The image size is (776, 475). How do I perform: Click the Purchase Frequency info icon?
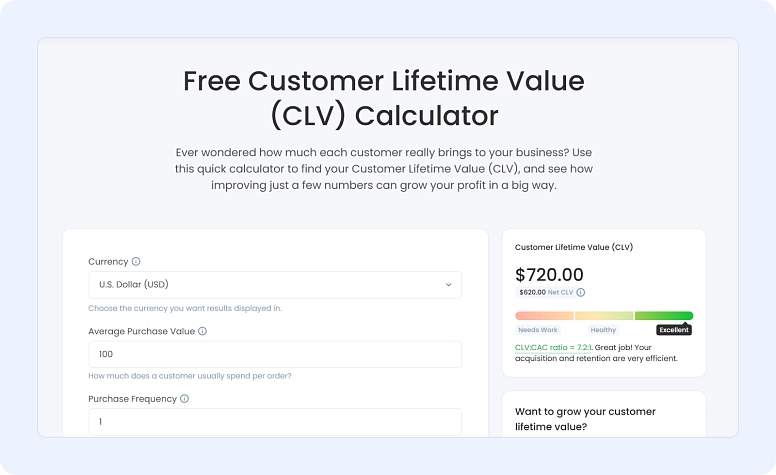tap(184, 399)
